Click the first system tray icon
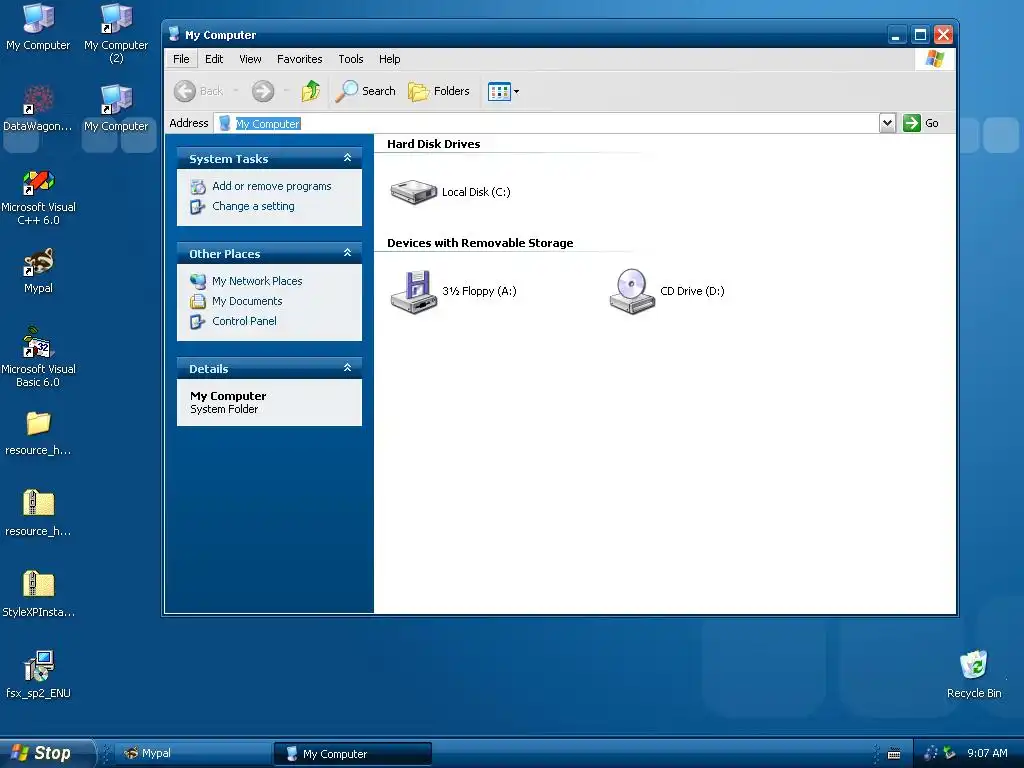 931,753
